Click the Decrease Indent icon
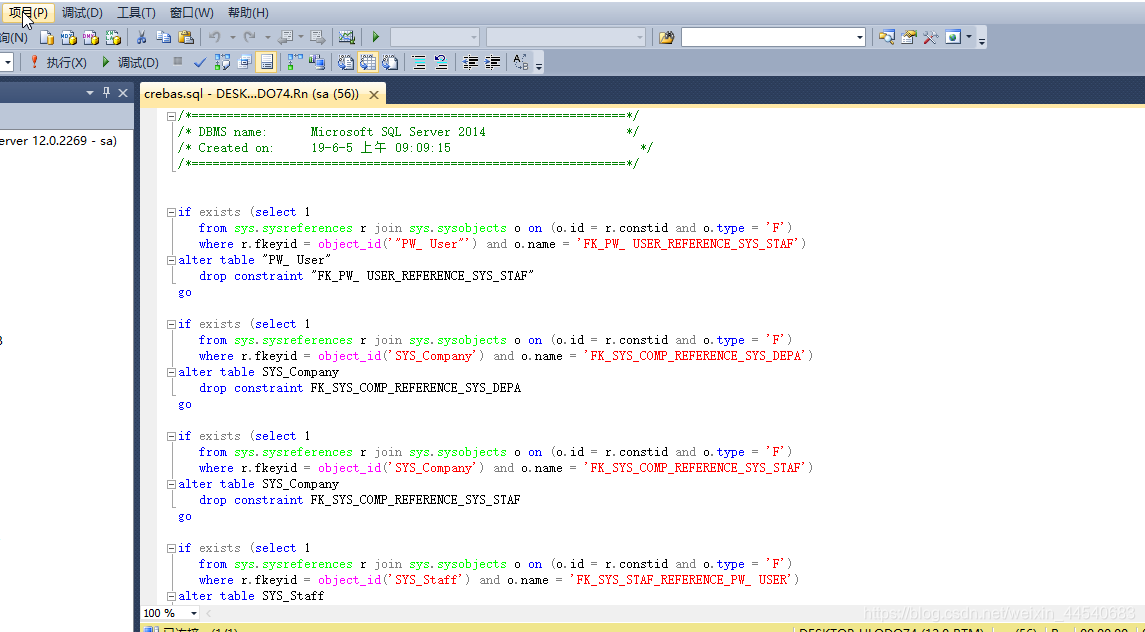 point(470,62)
